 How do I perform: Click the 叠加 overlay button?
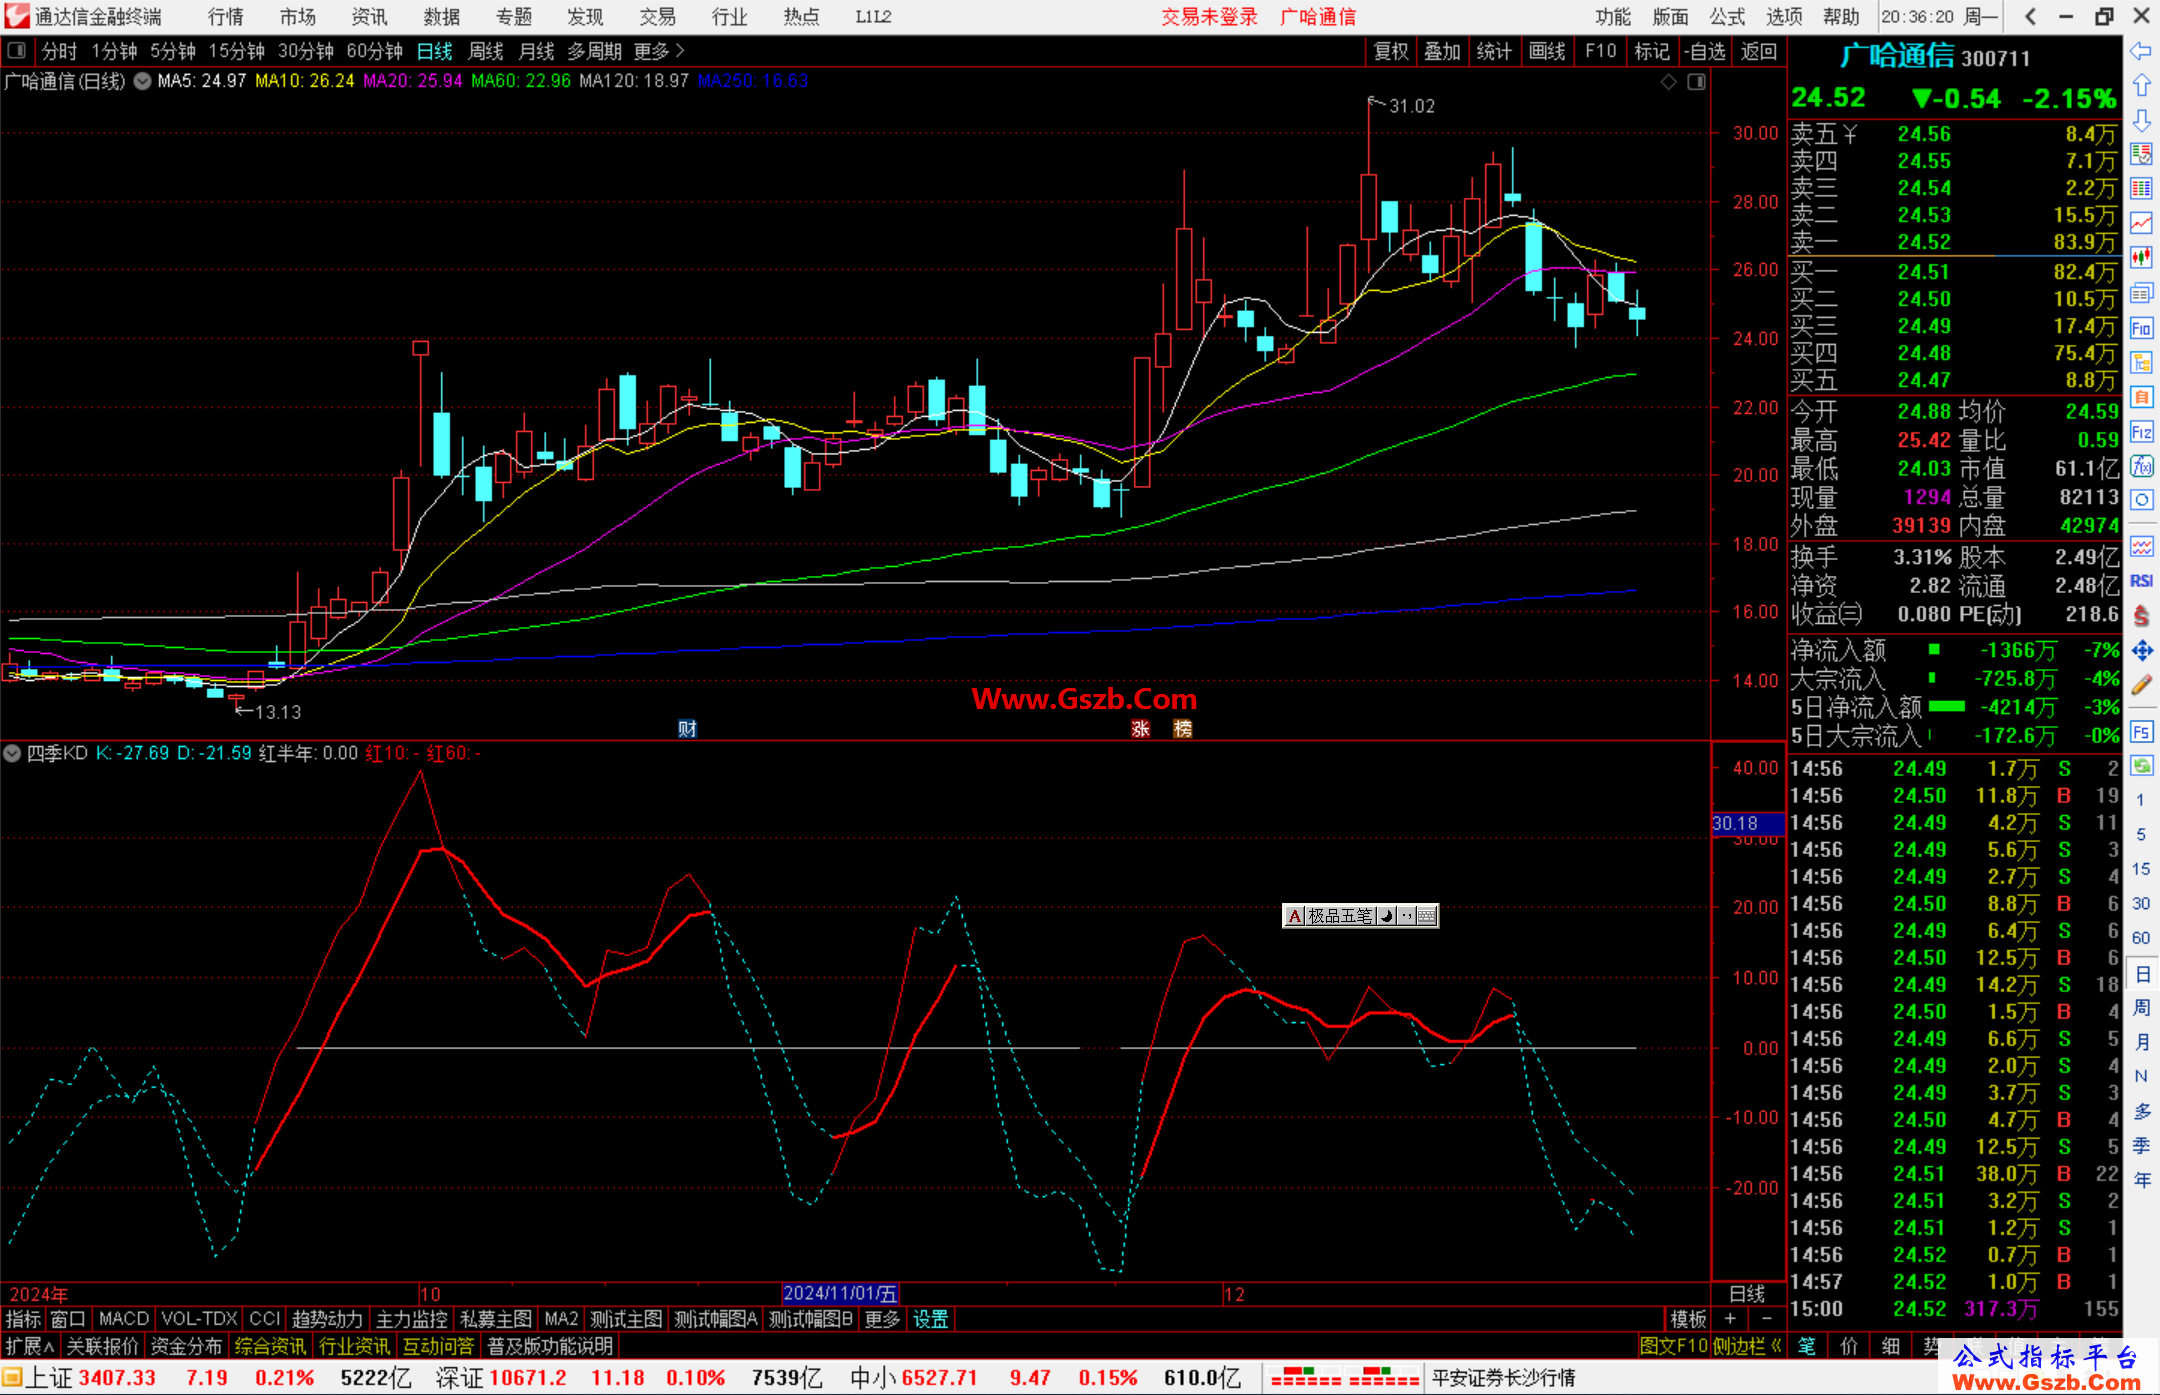coord(1443,51)
